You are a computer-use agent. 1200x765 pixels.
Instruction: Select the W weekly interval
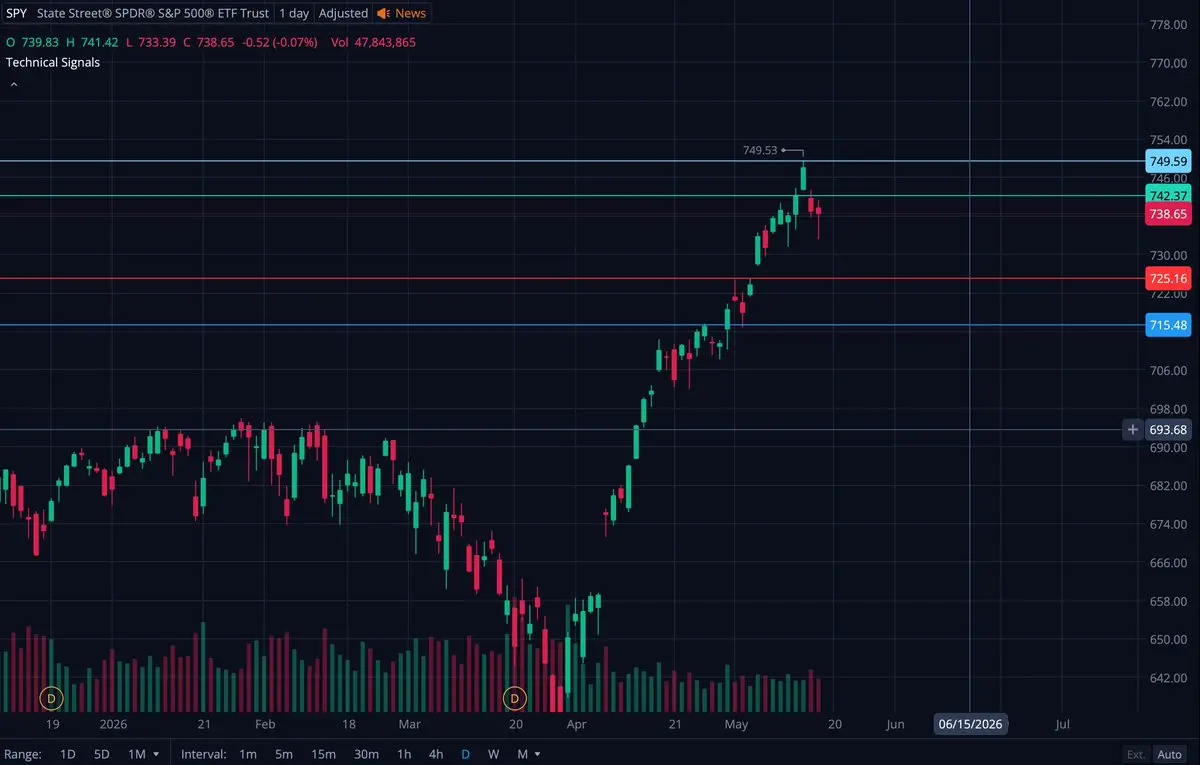click(x=494, y=754)
